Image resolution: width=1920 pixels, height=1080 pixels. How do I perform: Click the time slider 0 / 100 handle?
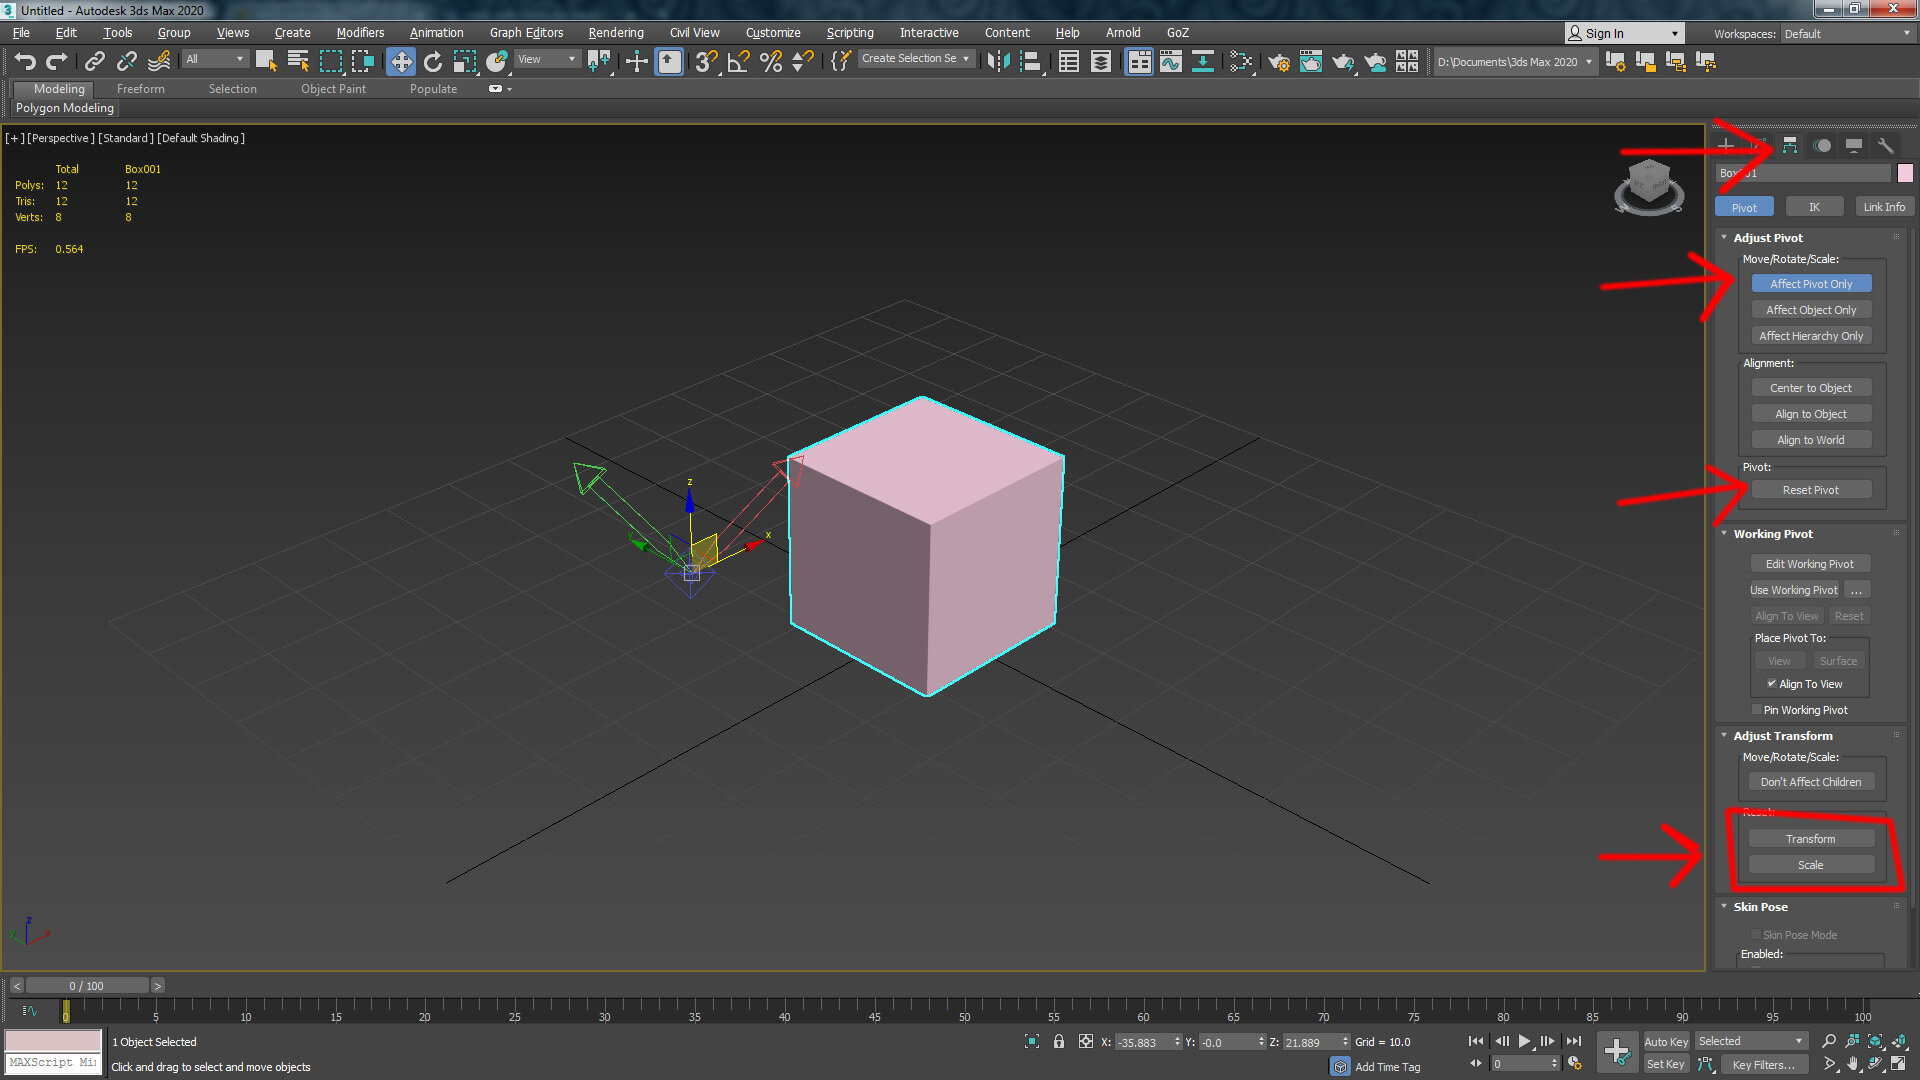click(x=87, y=986)
